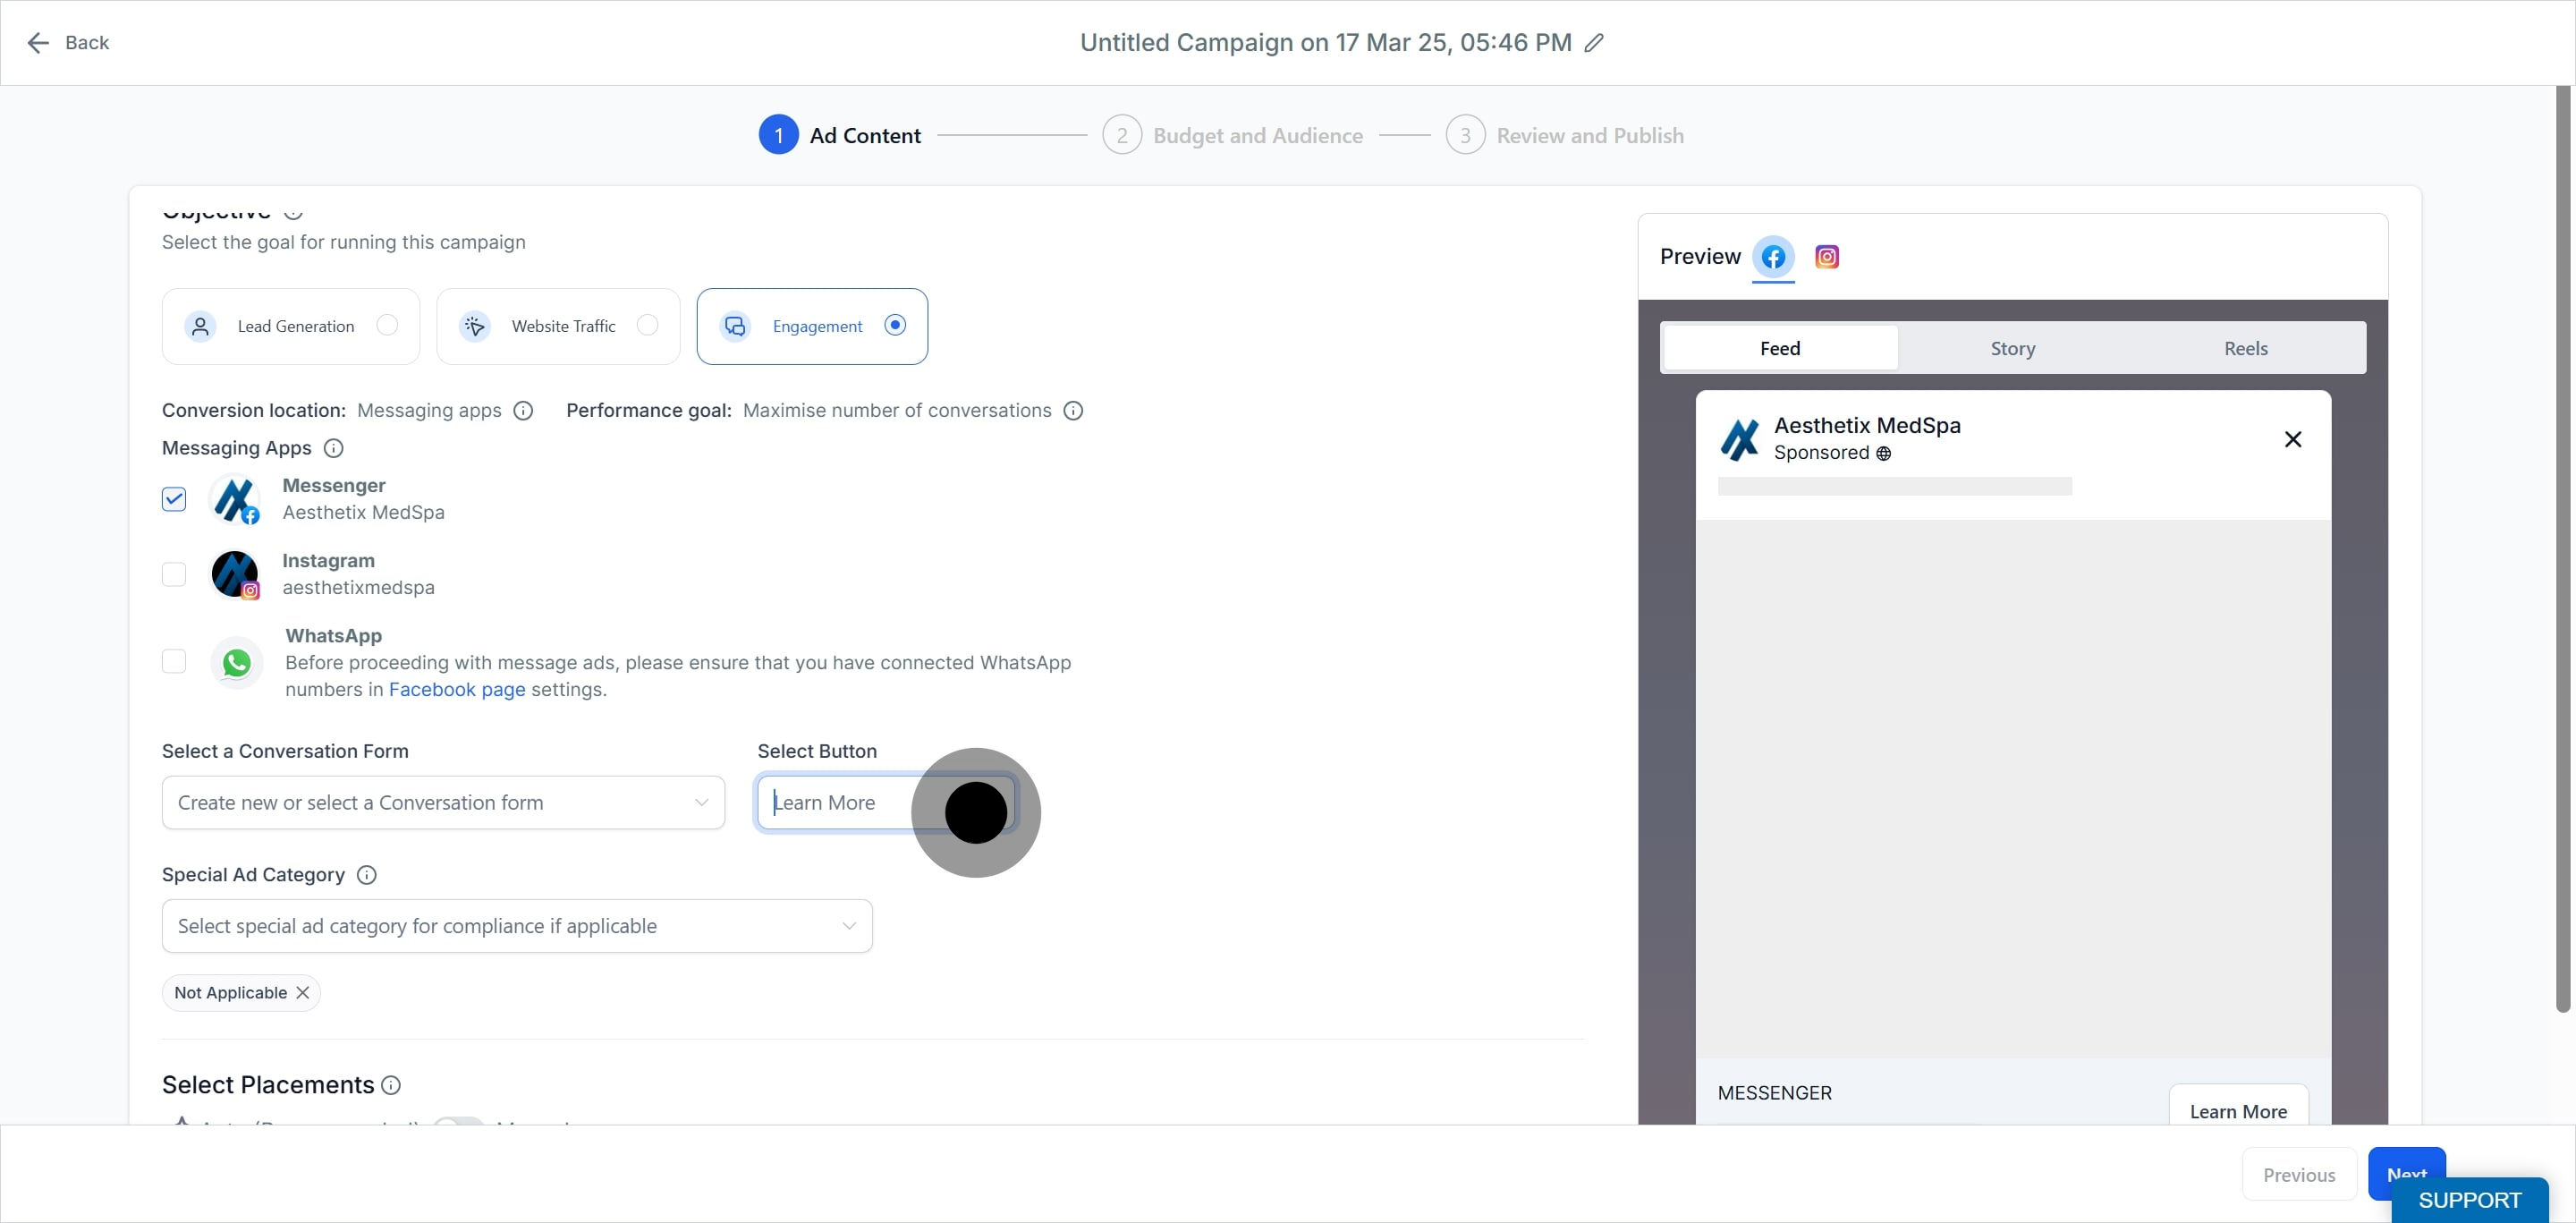This screenshot has height=1223, width=2576.
Task: Click info icon beside Performance goal
Action: coord(1073,411)
